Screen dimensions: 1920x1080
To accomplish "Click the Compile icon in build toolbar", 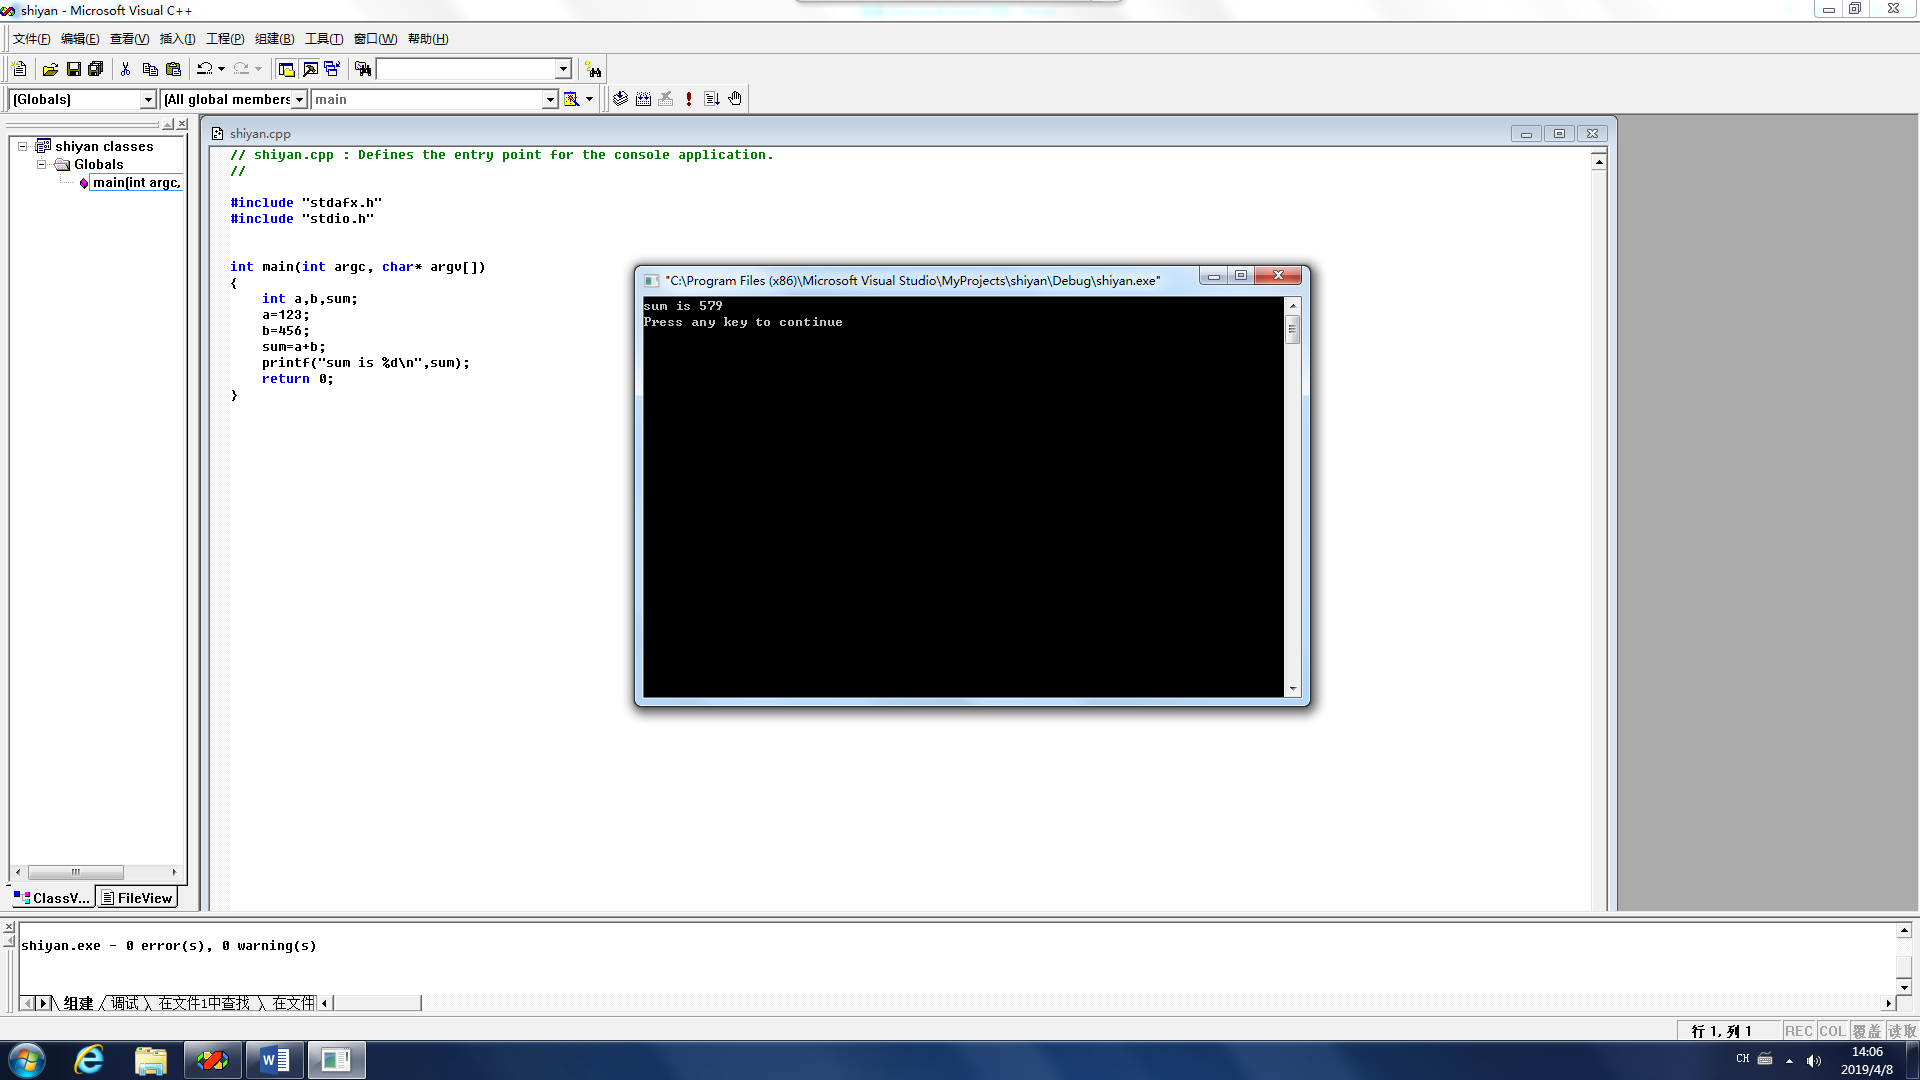I will (x=620, y=99).
